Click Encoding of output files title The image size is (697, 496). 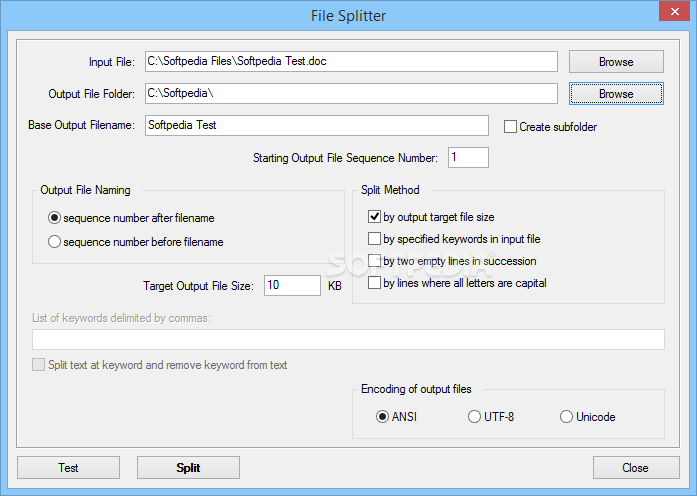coord(416,389)
